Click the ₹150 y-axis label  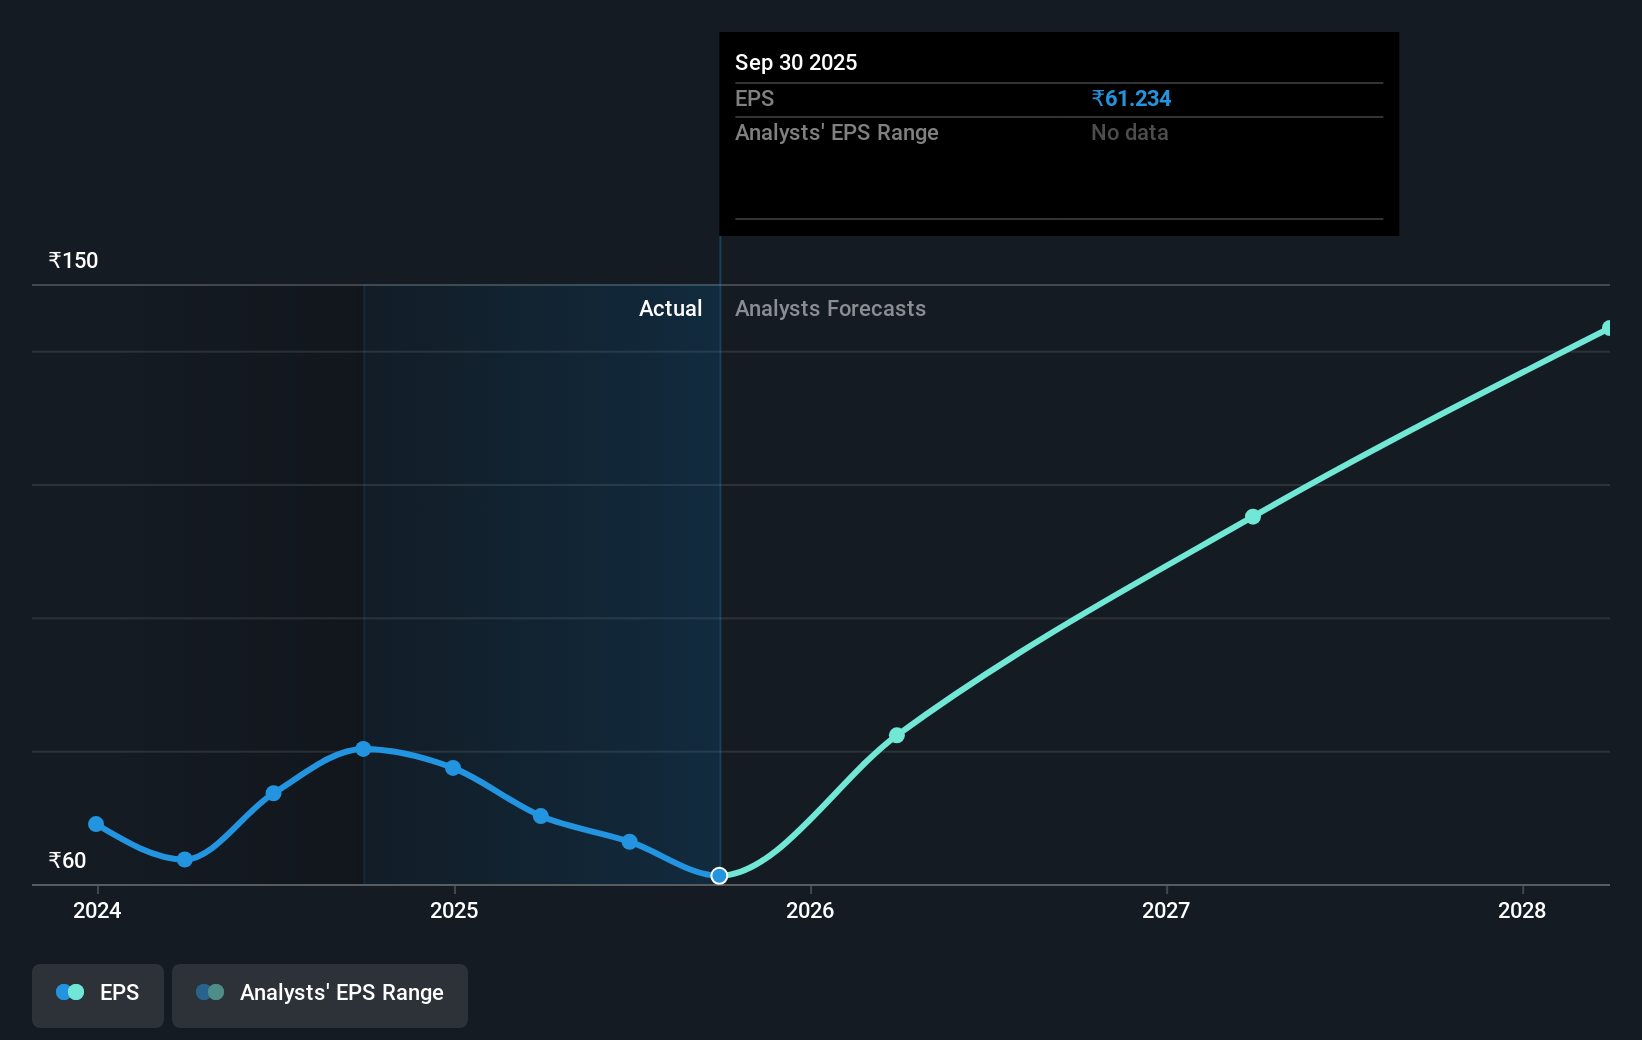[x=73, y=261]
